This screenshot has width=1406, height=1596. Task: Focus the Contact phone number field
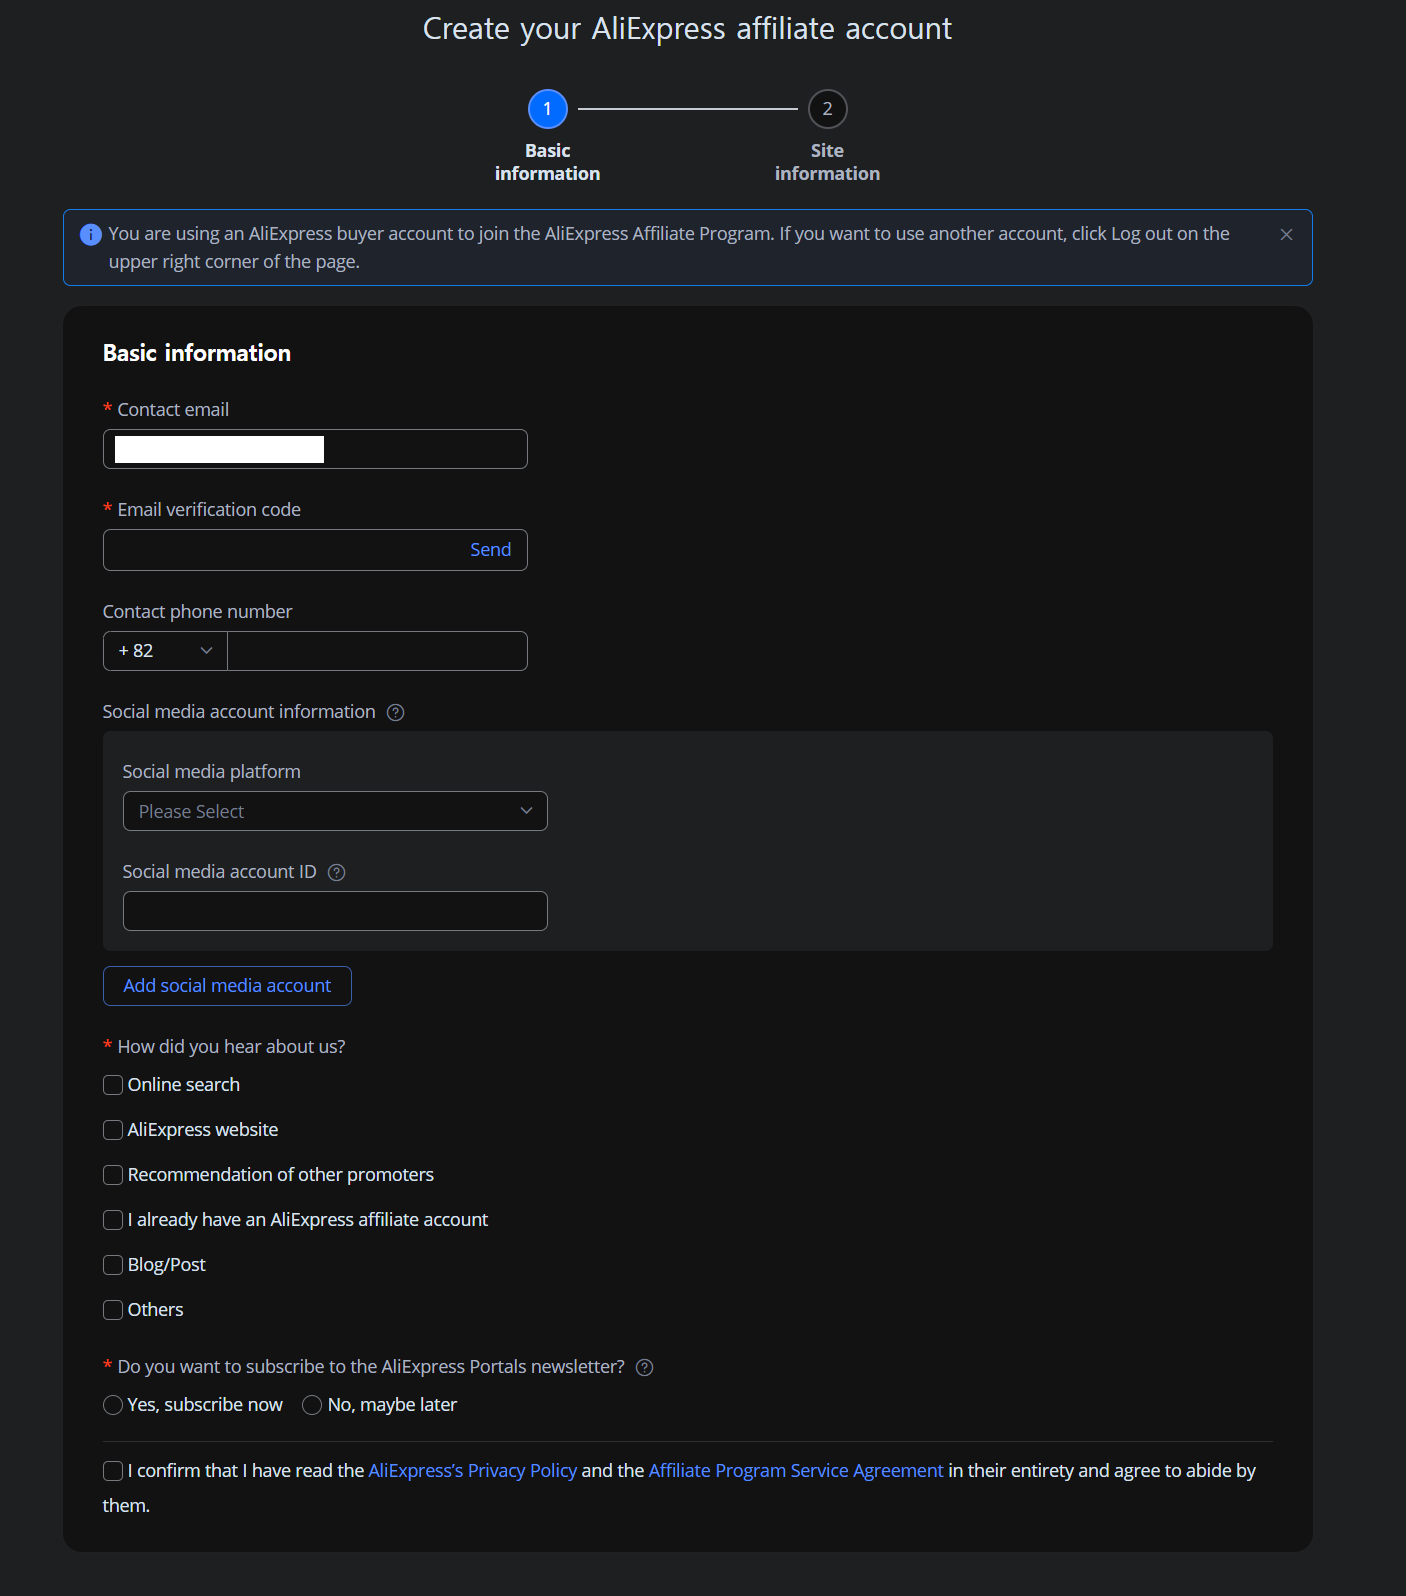(x=377, y=651)
